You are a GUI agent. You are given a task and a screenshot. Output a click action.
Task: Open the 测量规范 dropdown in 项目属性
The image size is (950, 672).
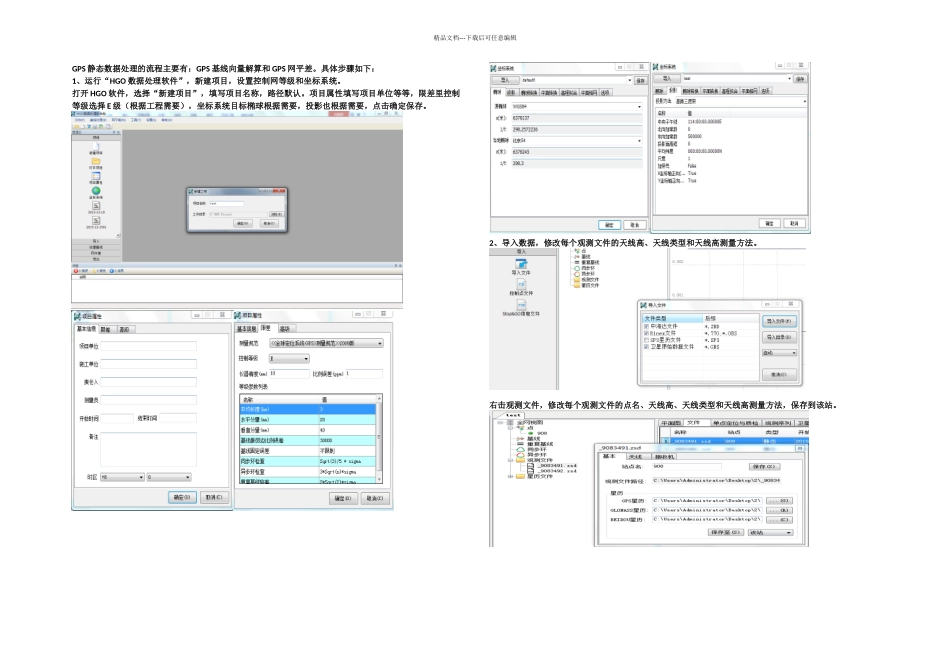(x=326, y=343)
